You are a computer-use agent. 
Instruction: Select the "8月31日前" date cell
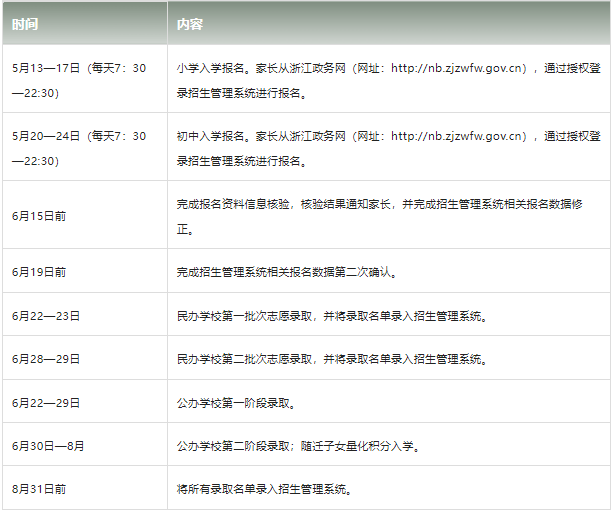point(40,489)
